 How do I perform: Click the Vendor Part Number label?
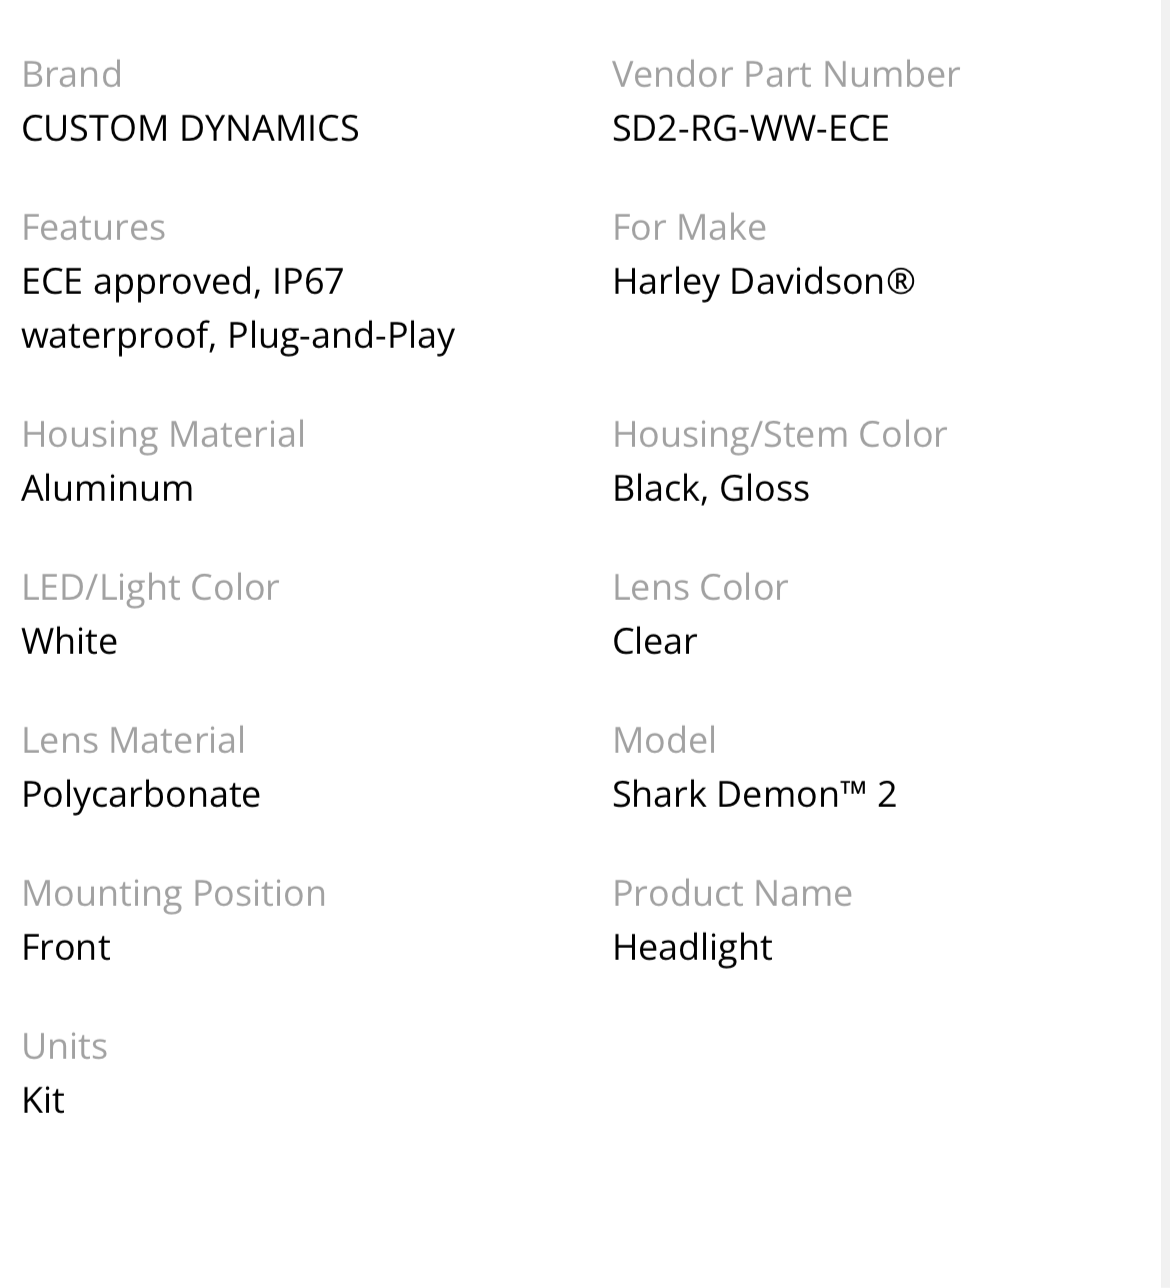tap(785, 74)
